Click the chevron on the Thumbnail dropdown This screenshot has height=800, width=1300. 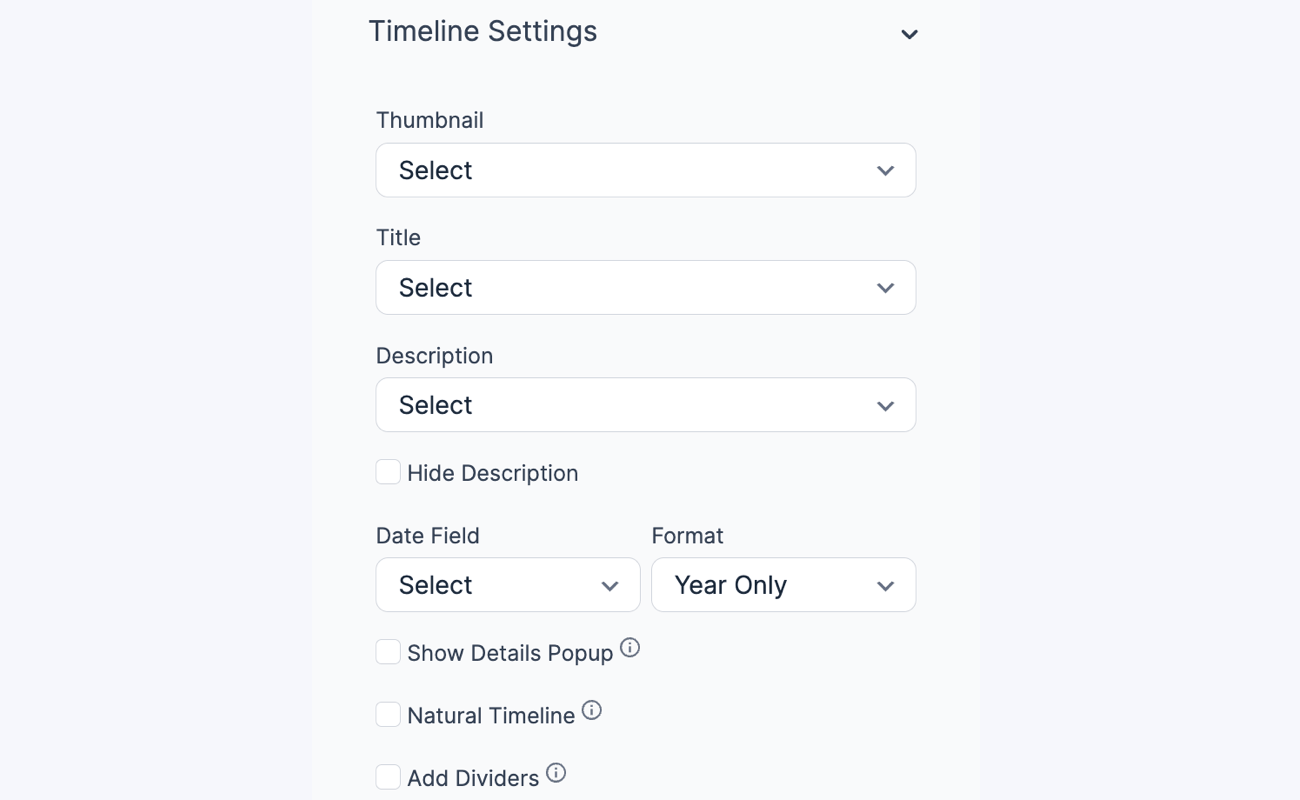point(884,170)
